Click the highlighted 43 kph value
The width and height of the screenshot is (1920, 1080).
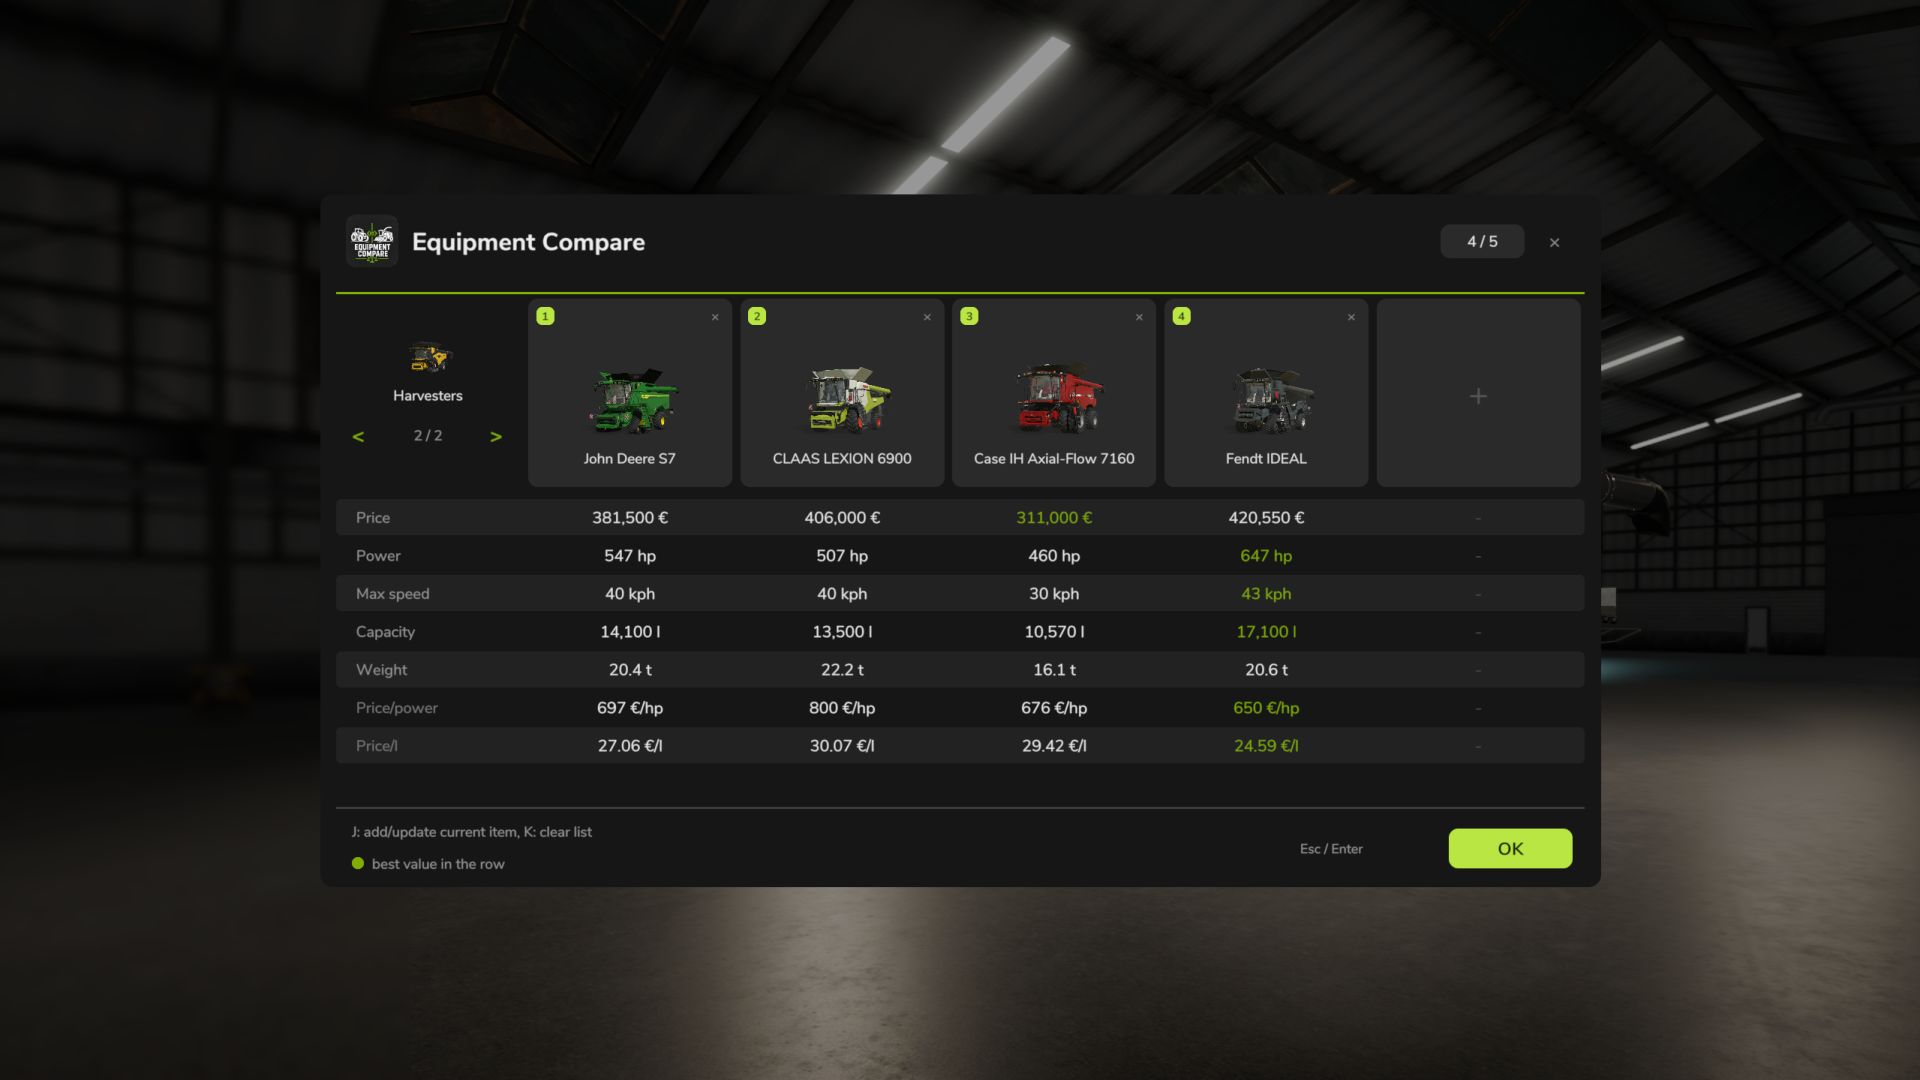[1266, 593]
